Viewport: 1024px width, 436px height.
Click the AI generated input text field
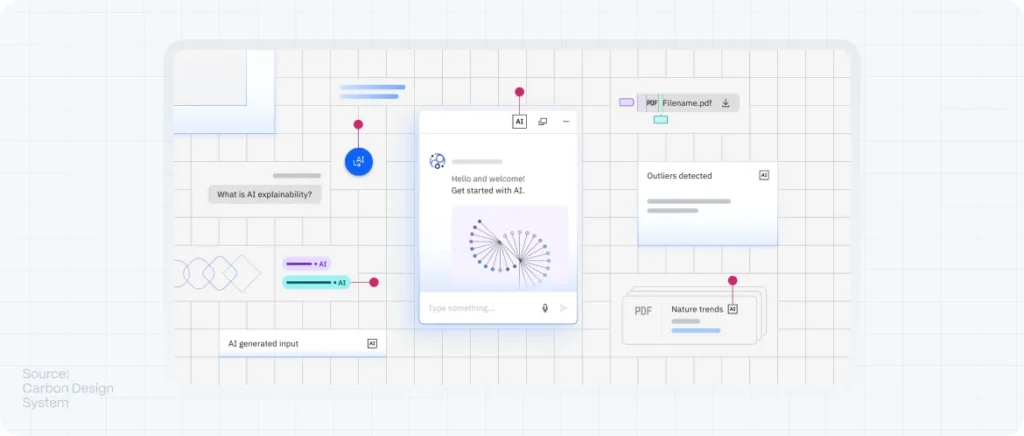[290, 343]
